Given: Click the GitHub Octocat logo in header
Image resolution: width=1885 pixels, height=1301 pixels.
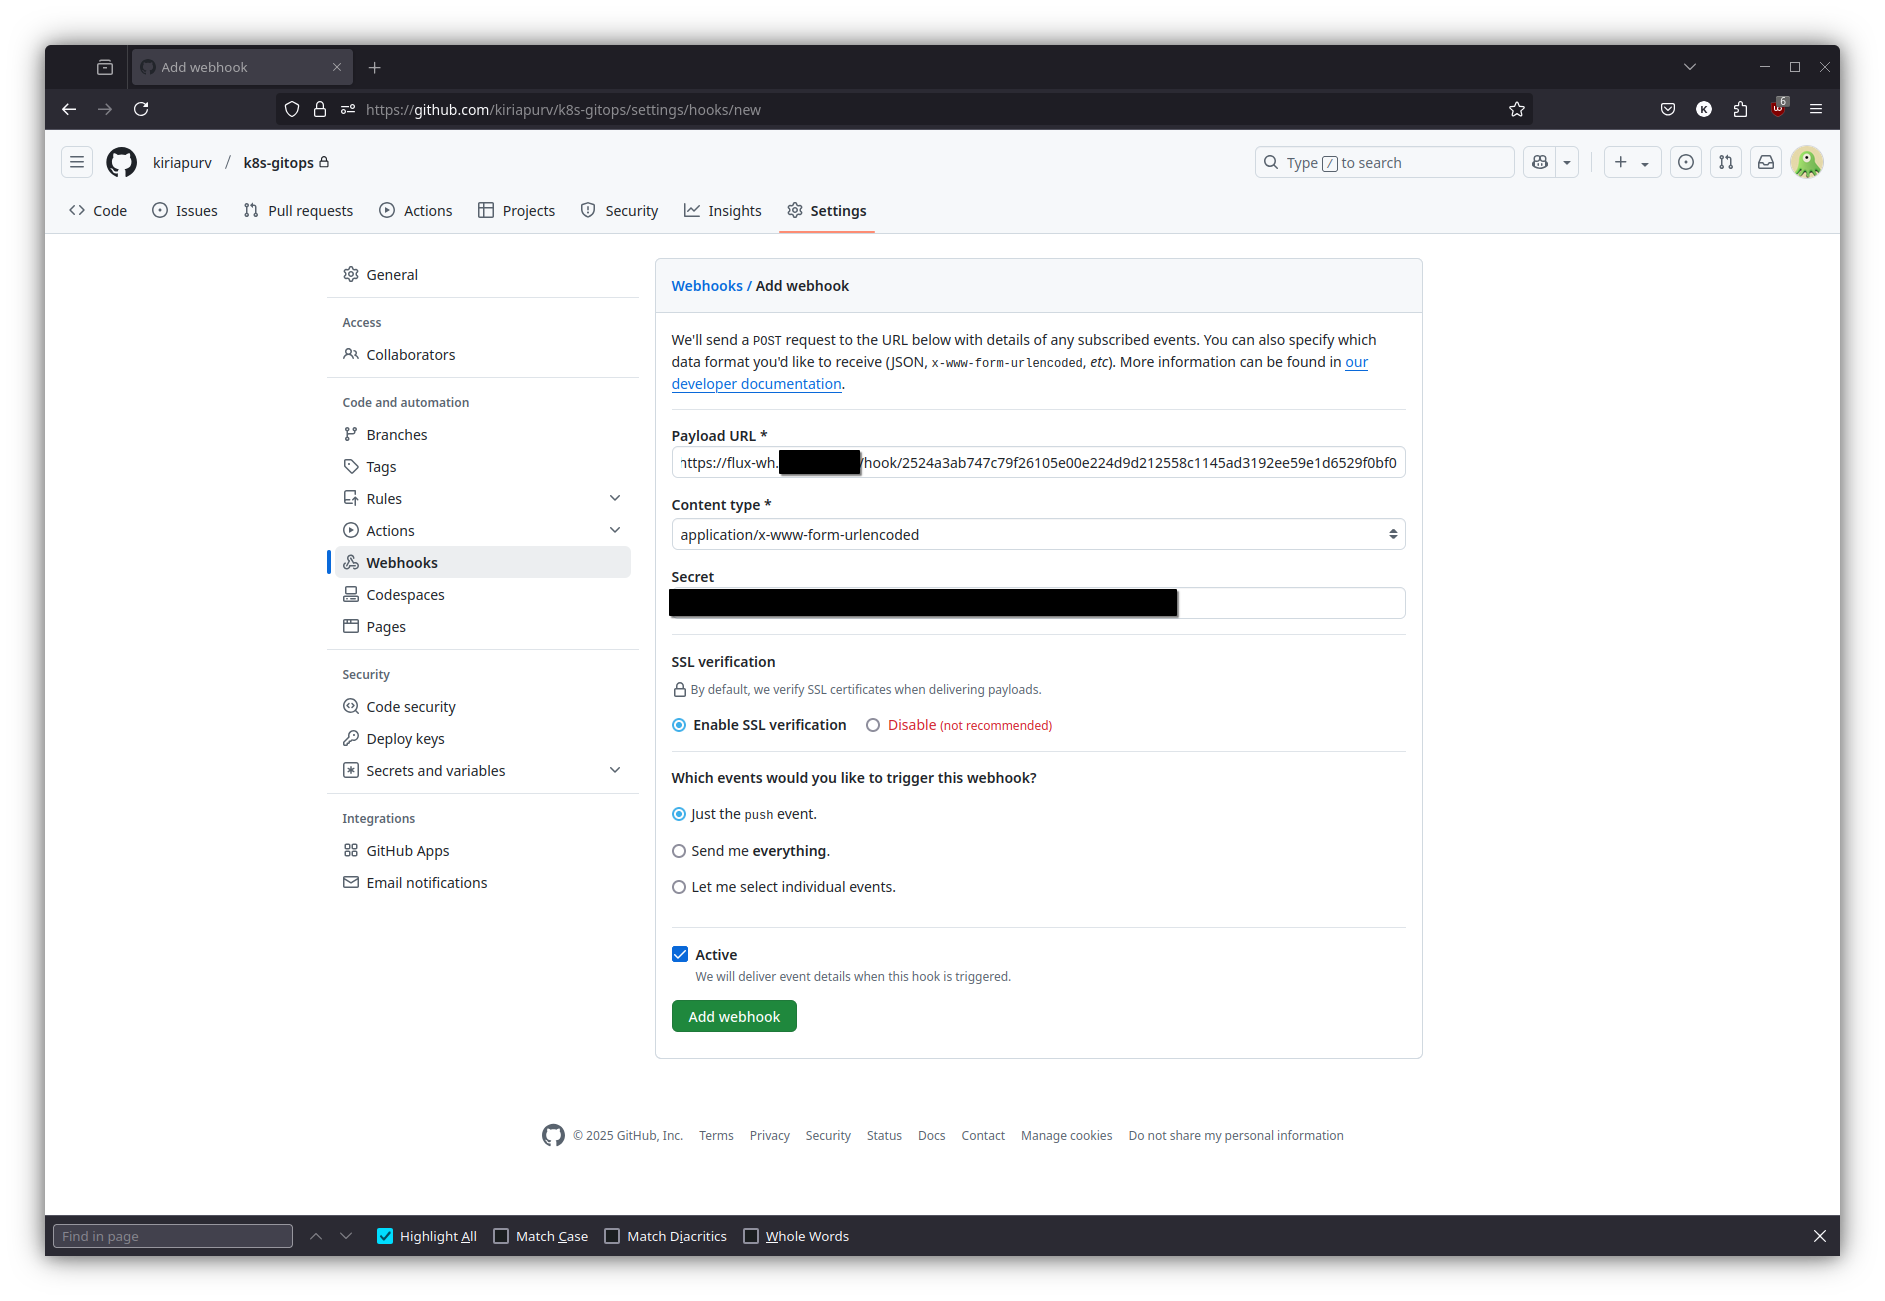Looking at the screenshot, I should pos(121,162).
